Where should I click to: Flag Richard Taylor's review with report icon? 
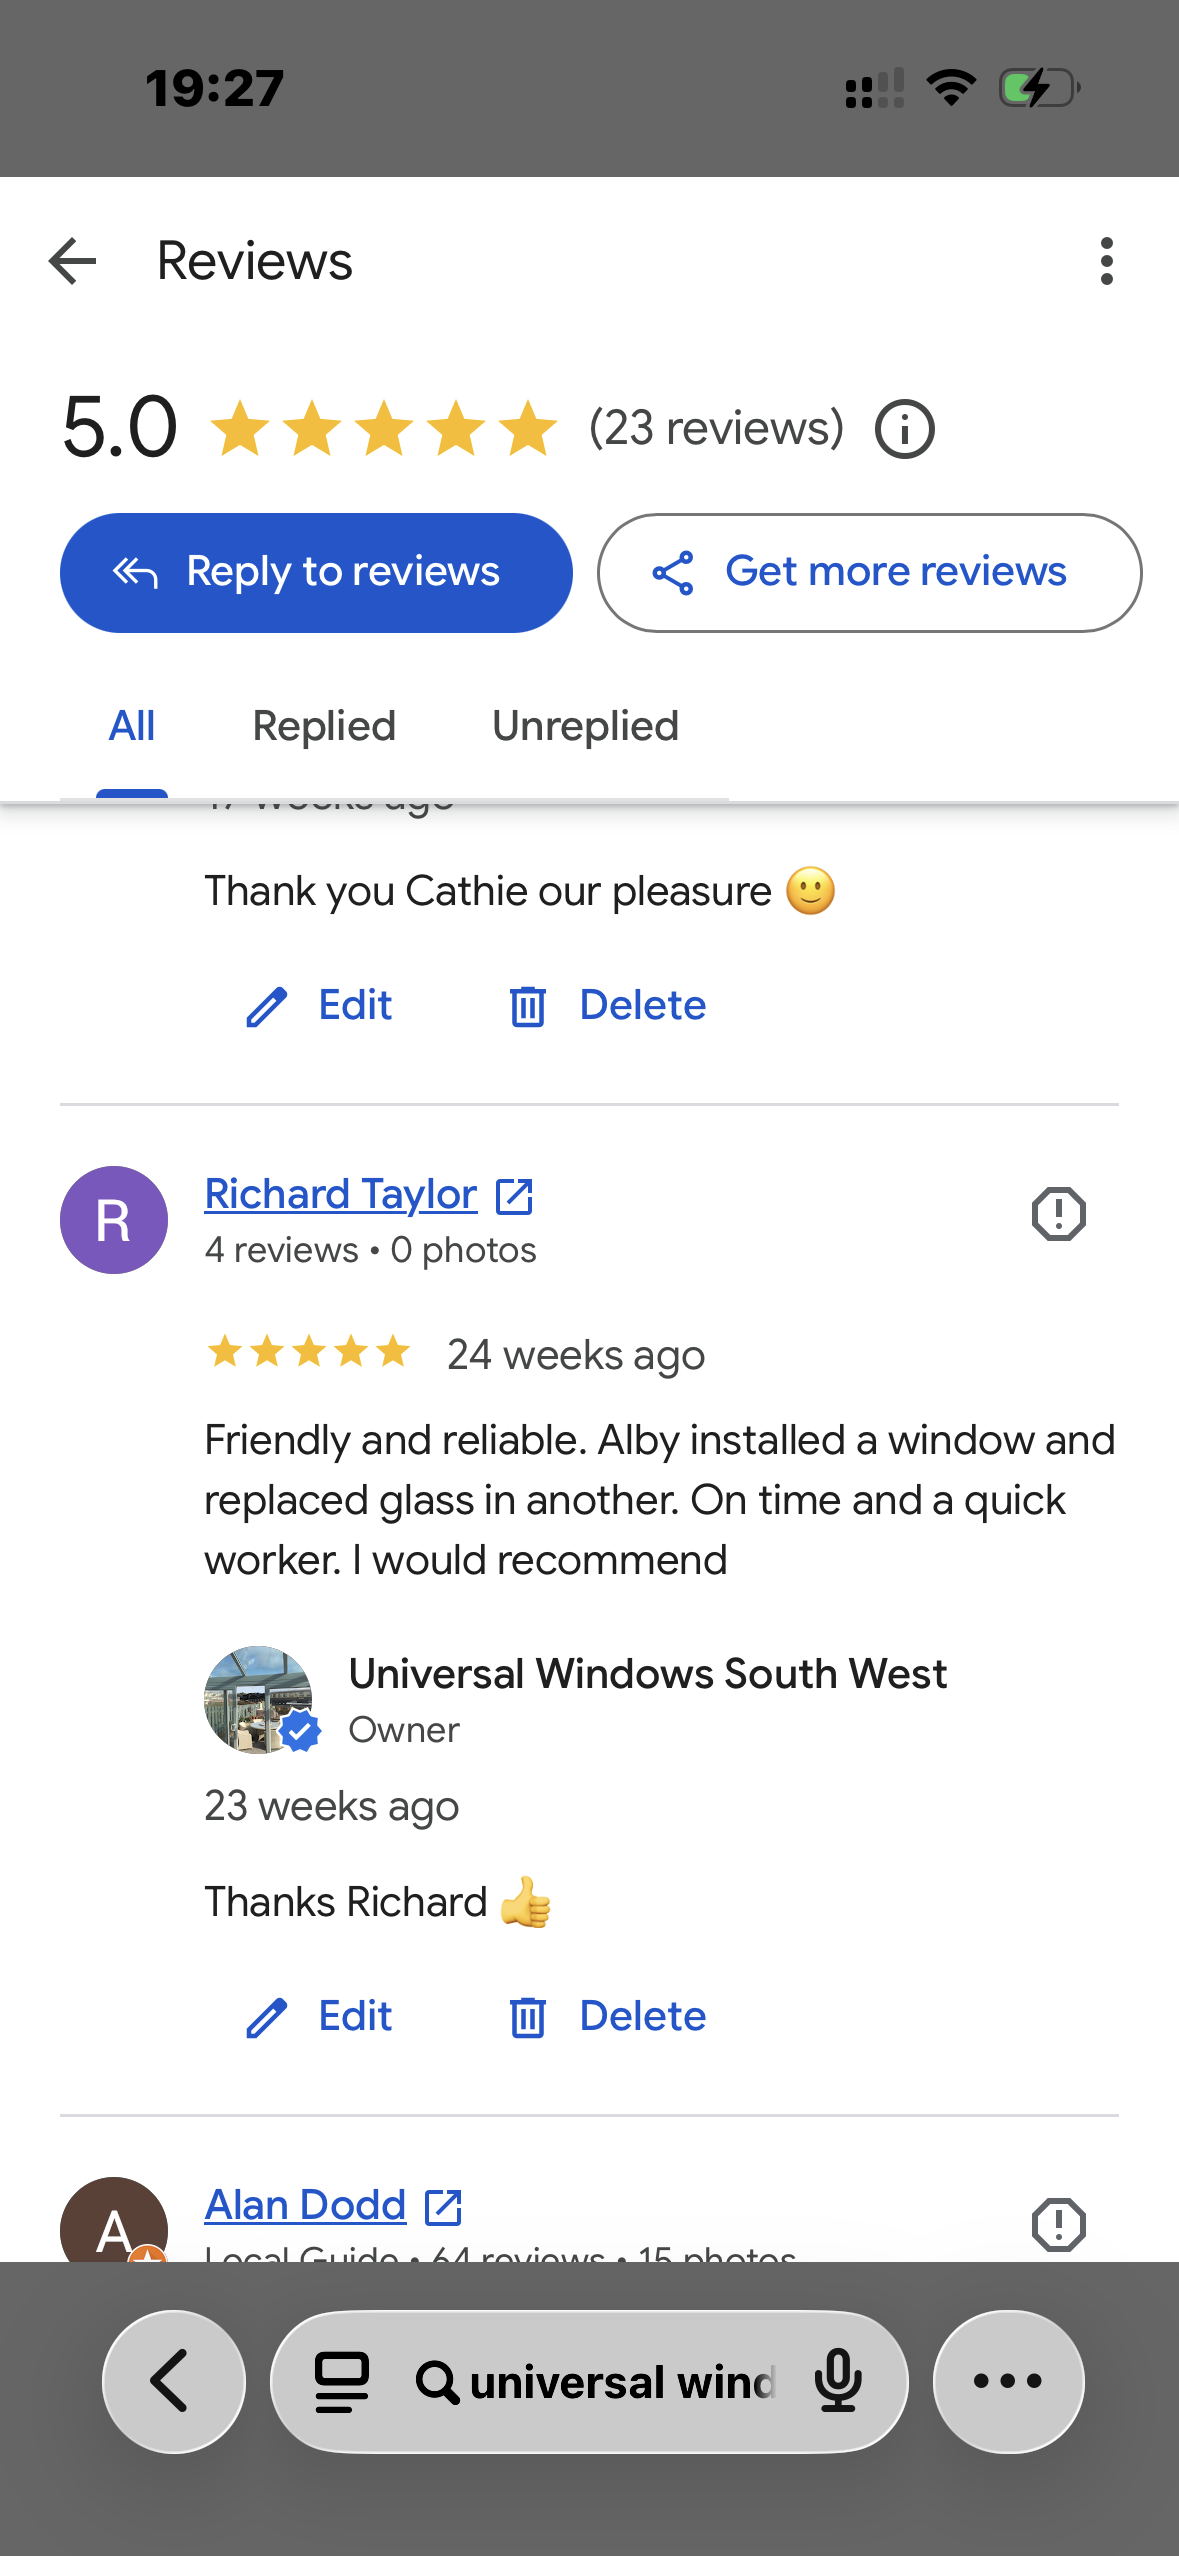tap(1058, 1214)
